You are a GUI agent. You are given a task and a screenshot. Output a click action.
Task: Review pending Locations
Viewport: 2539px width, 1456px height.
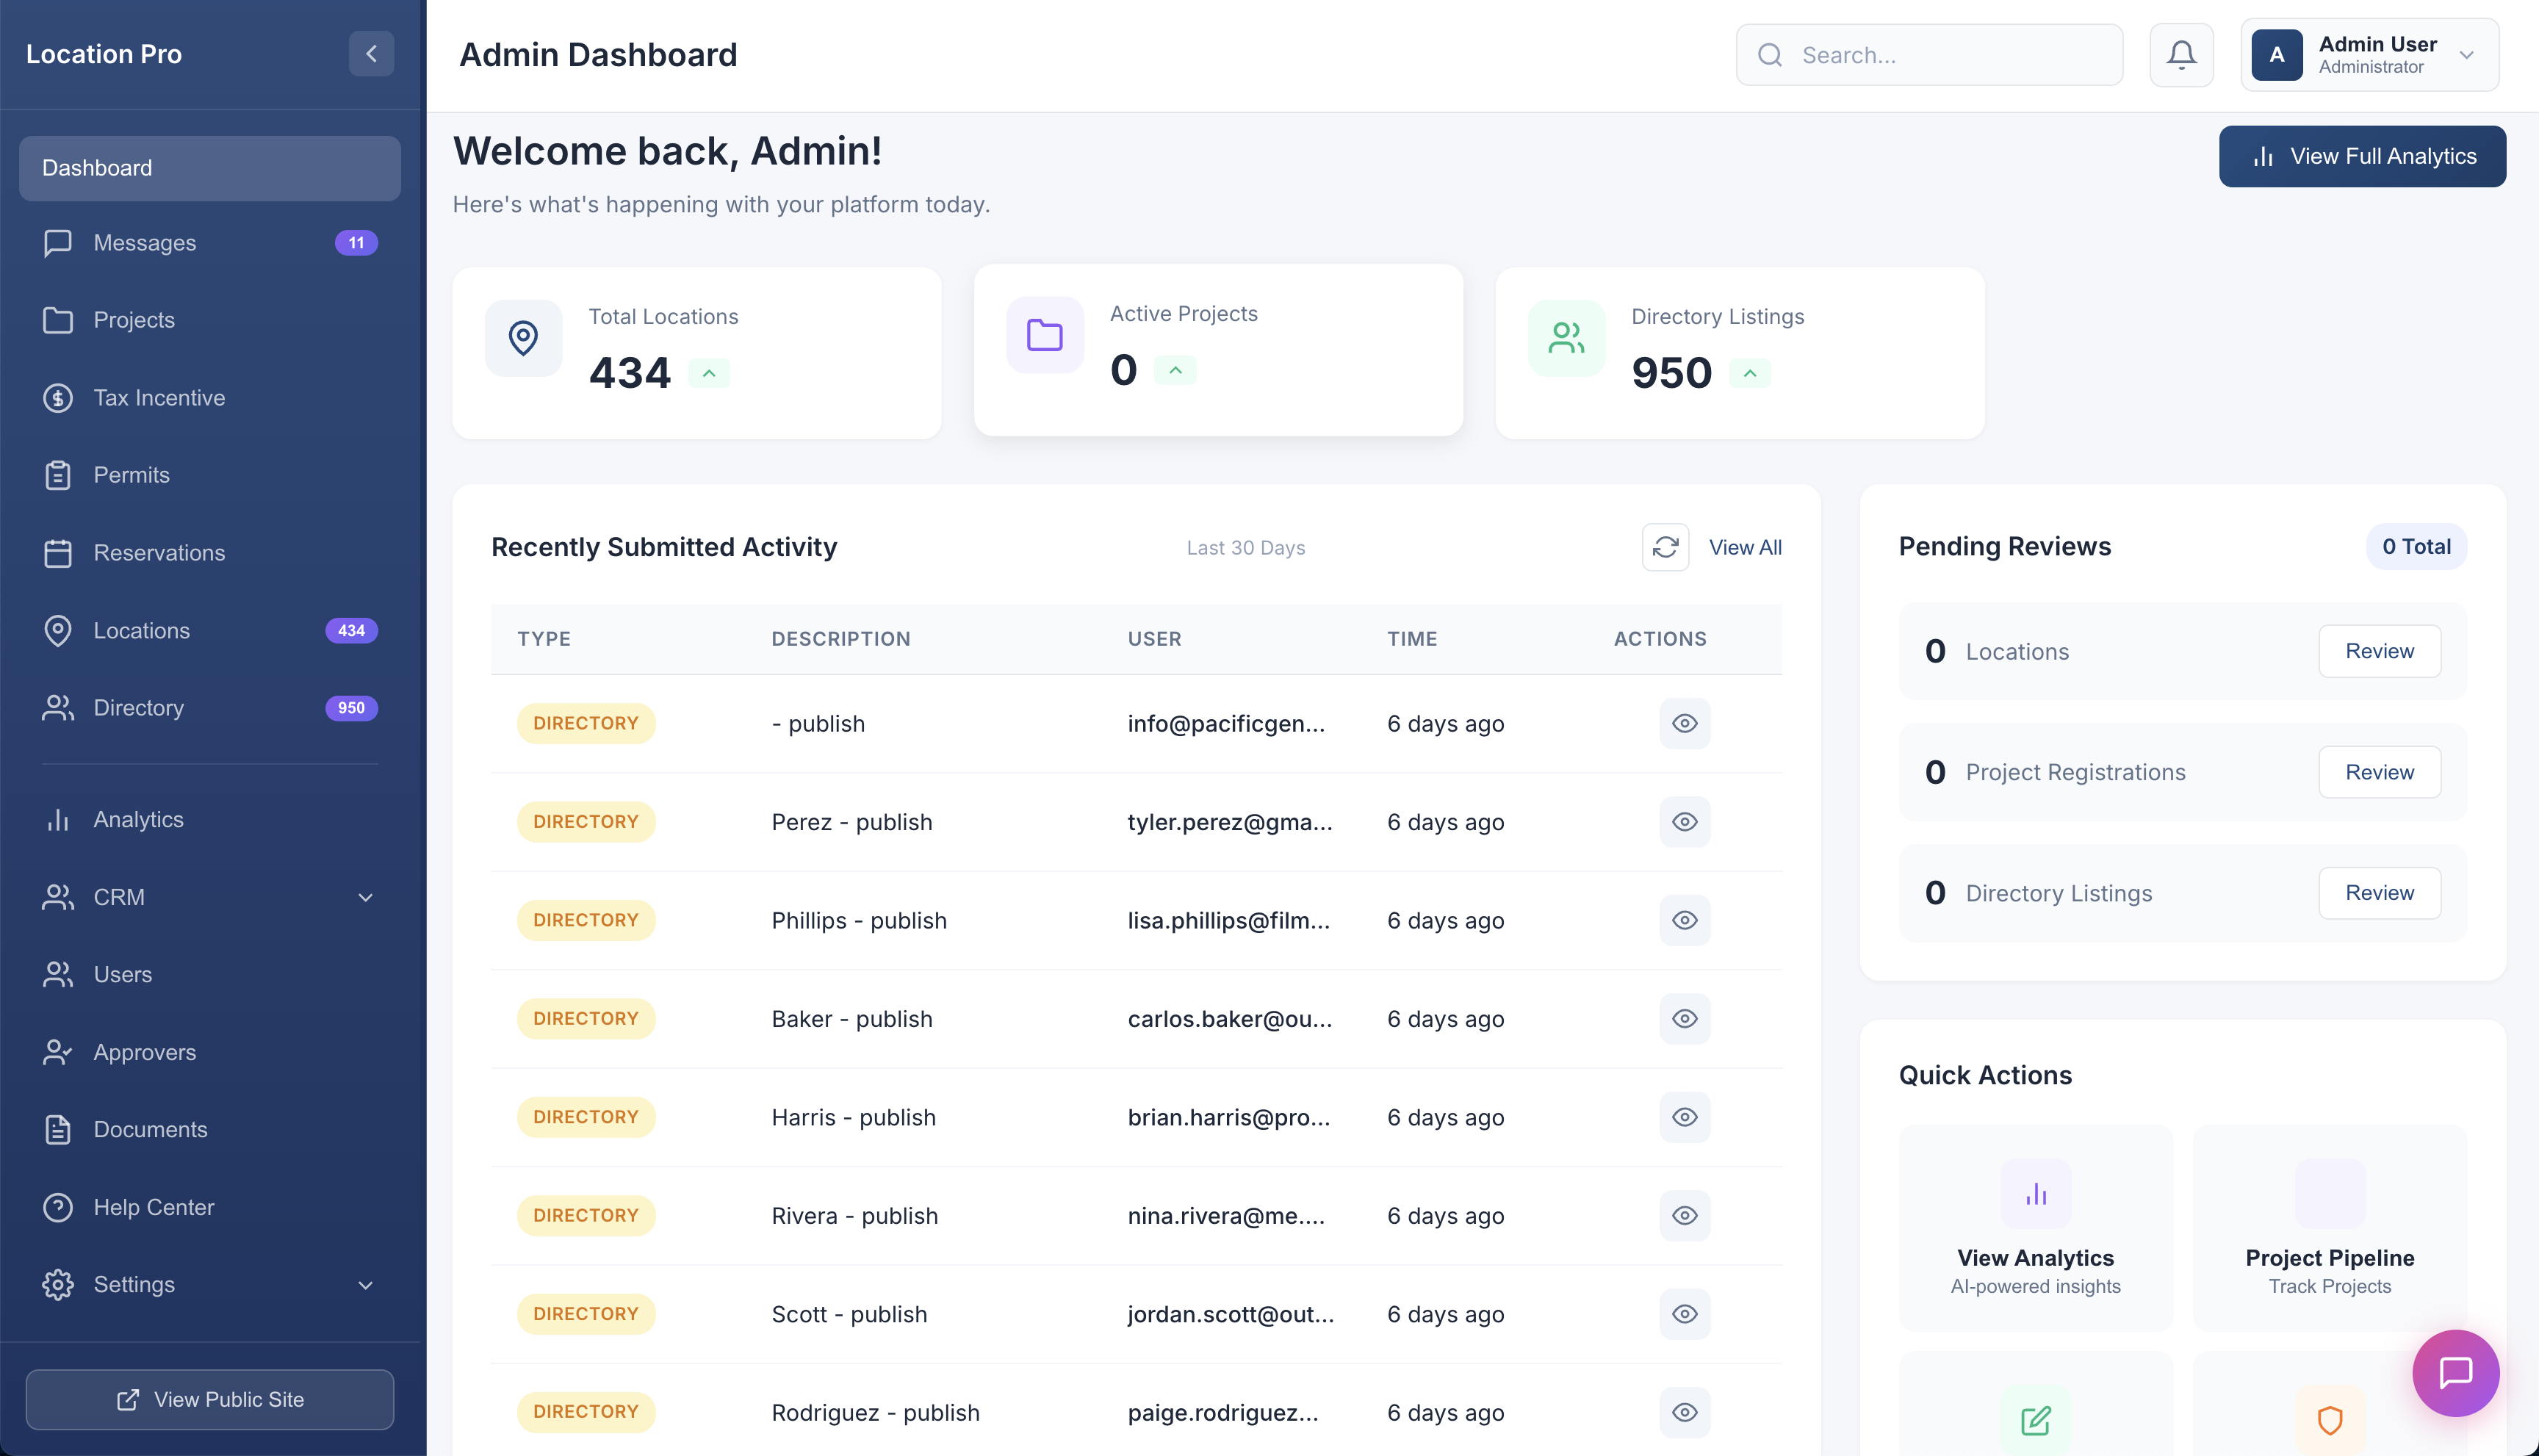point(2379,651)
